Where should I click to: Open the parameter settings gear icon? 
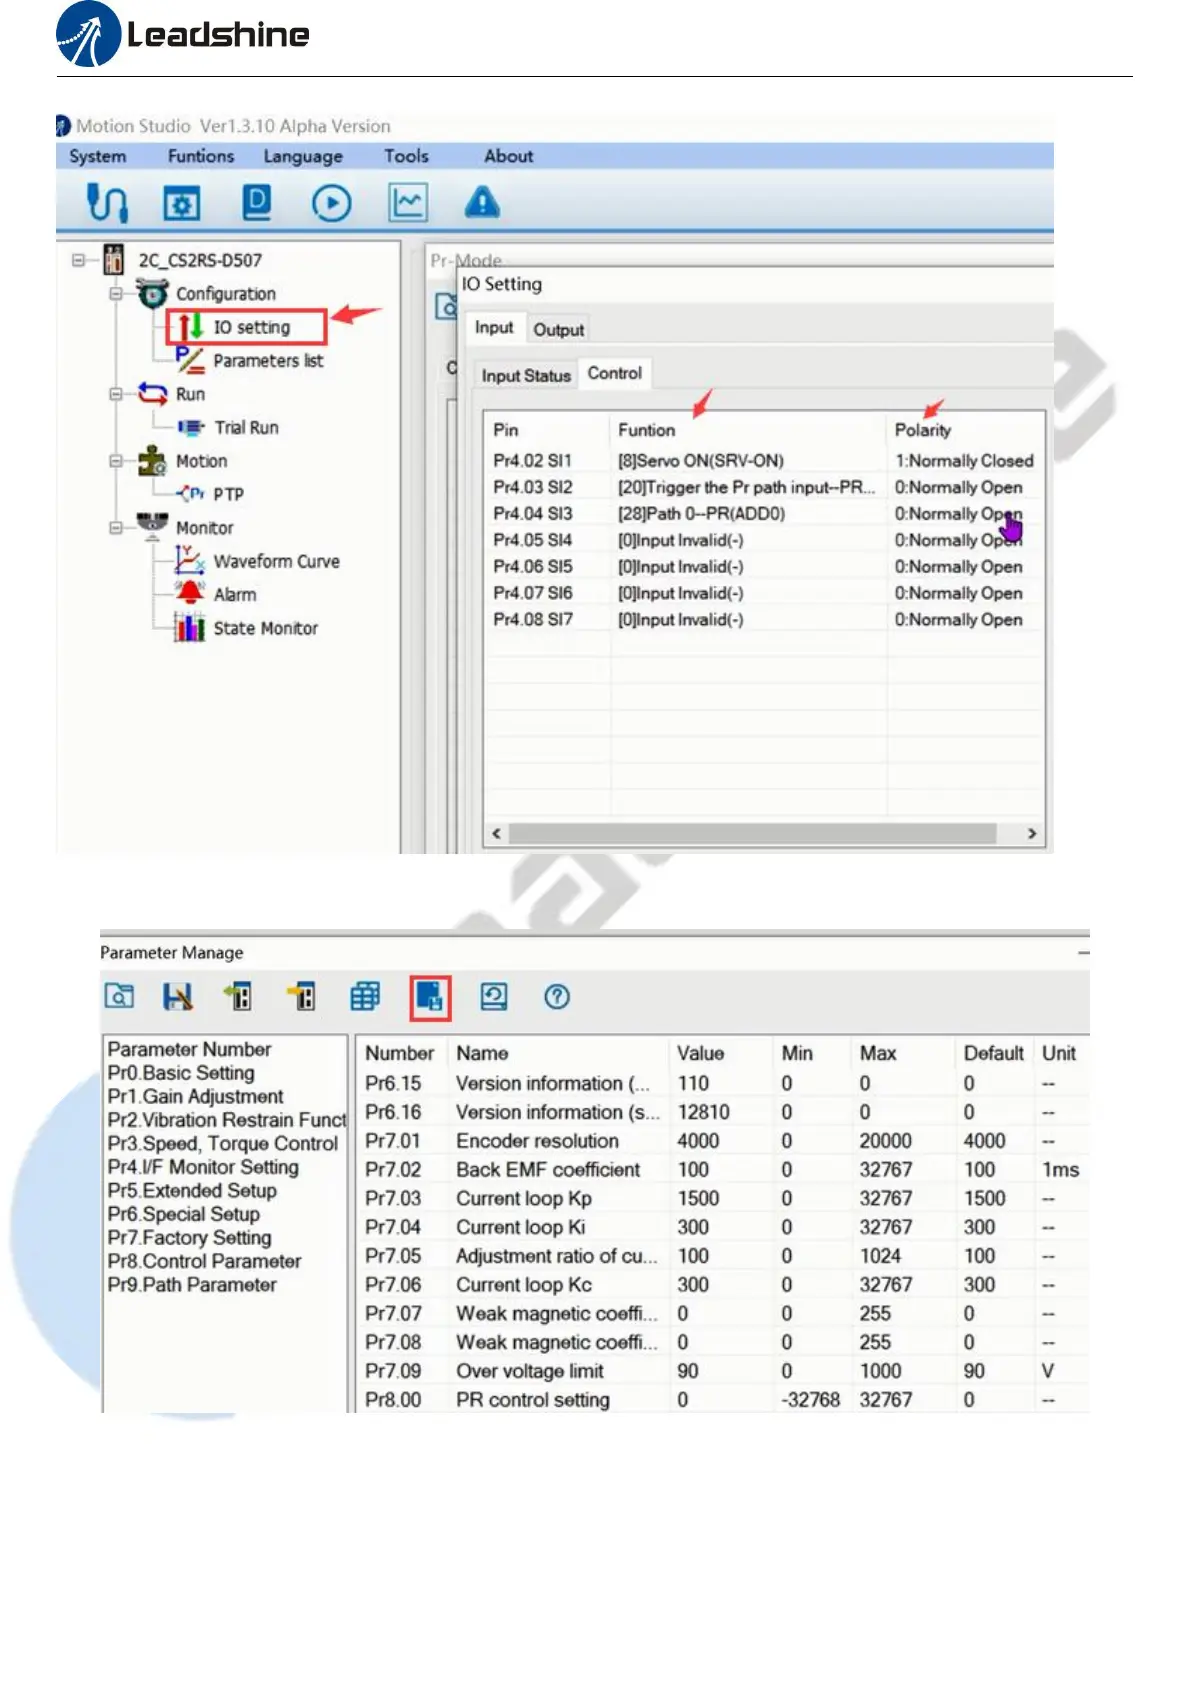tap(181, 203)
